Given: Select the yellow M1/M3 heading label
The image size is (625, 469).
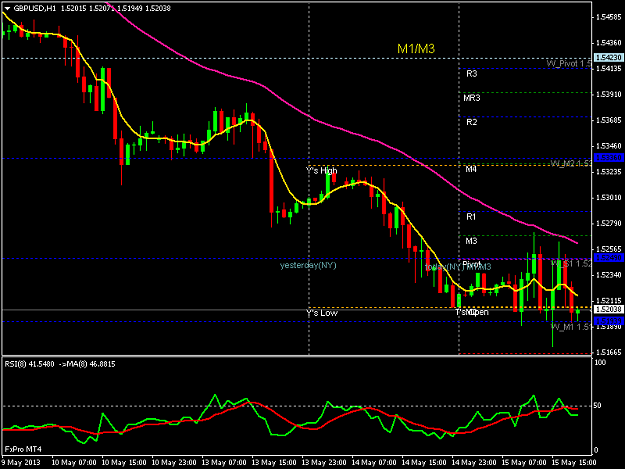Looking at the screenshot, I should (416, 49).
